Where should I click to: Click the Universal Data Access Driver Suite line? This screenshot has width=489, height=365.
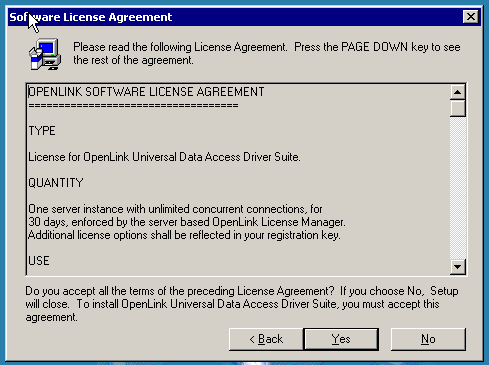pos(164,157)
